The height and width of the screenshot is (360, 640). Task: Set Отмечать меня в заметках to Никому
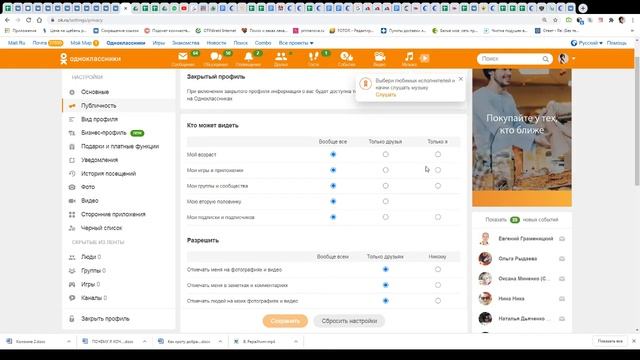tap(438, 285)
